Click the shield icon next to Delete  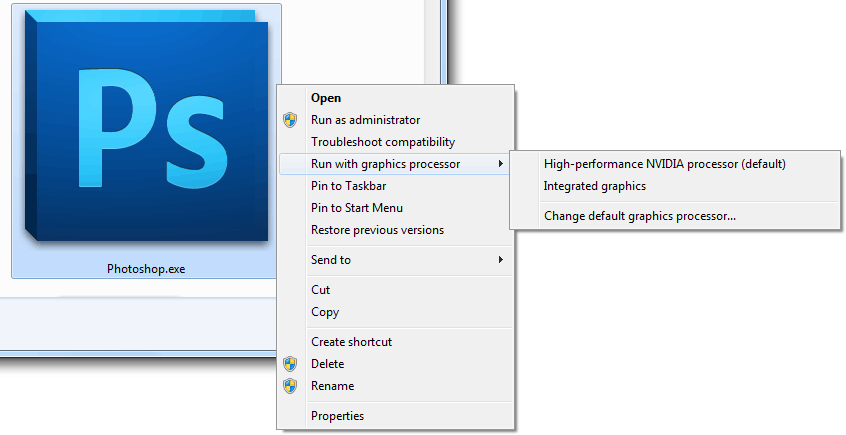pos(290,364)
